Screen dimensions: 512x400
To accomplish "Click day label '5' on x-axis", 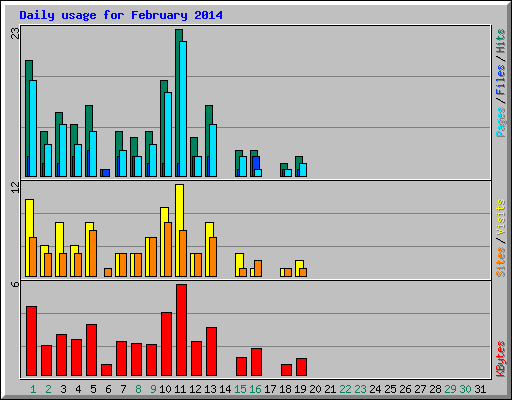I will [x=93, y=389].
